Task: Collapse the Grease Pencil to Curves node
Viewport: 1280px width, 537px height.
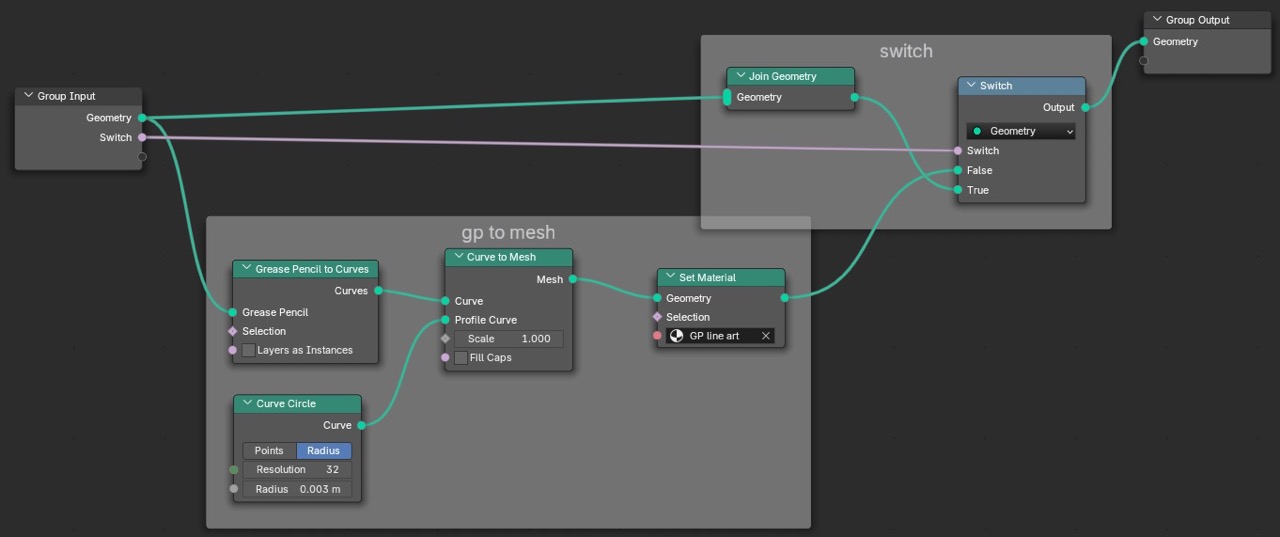Action: coord(246,269)
